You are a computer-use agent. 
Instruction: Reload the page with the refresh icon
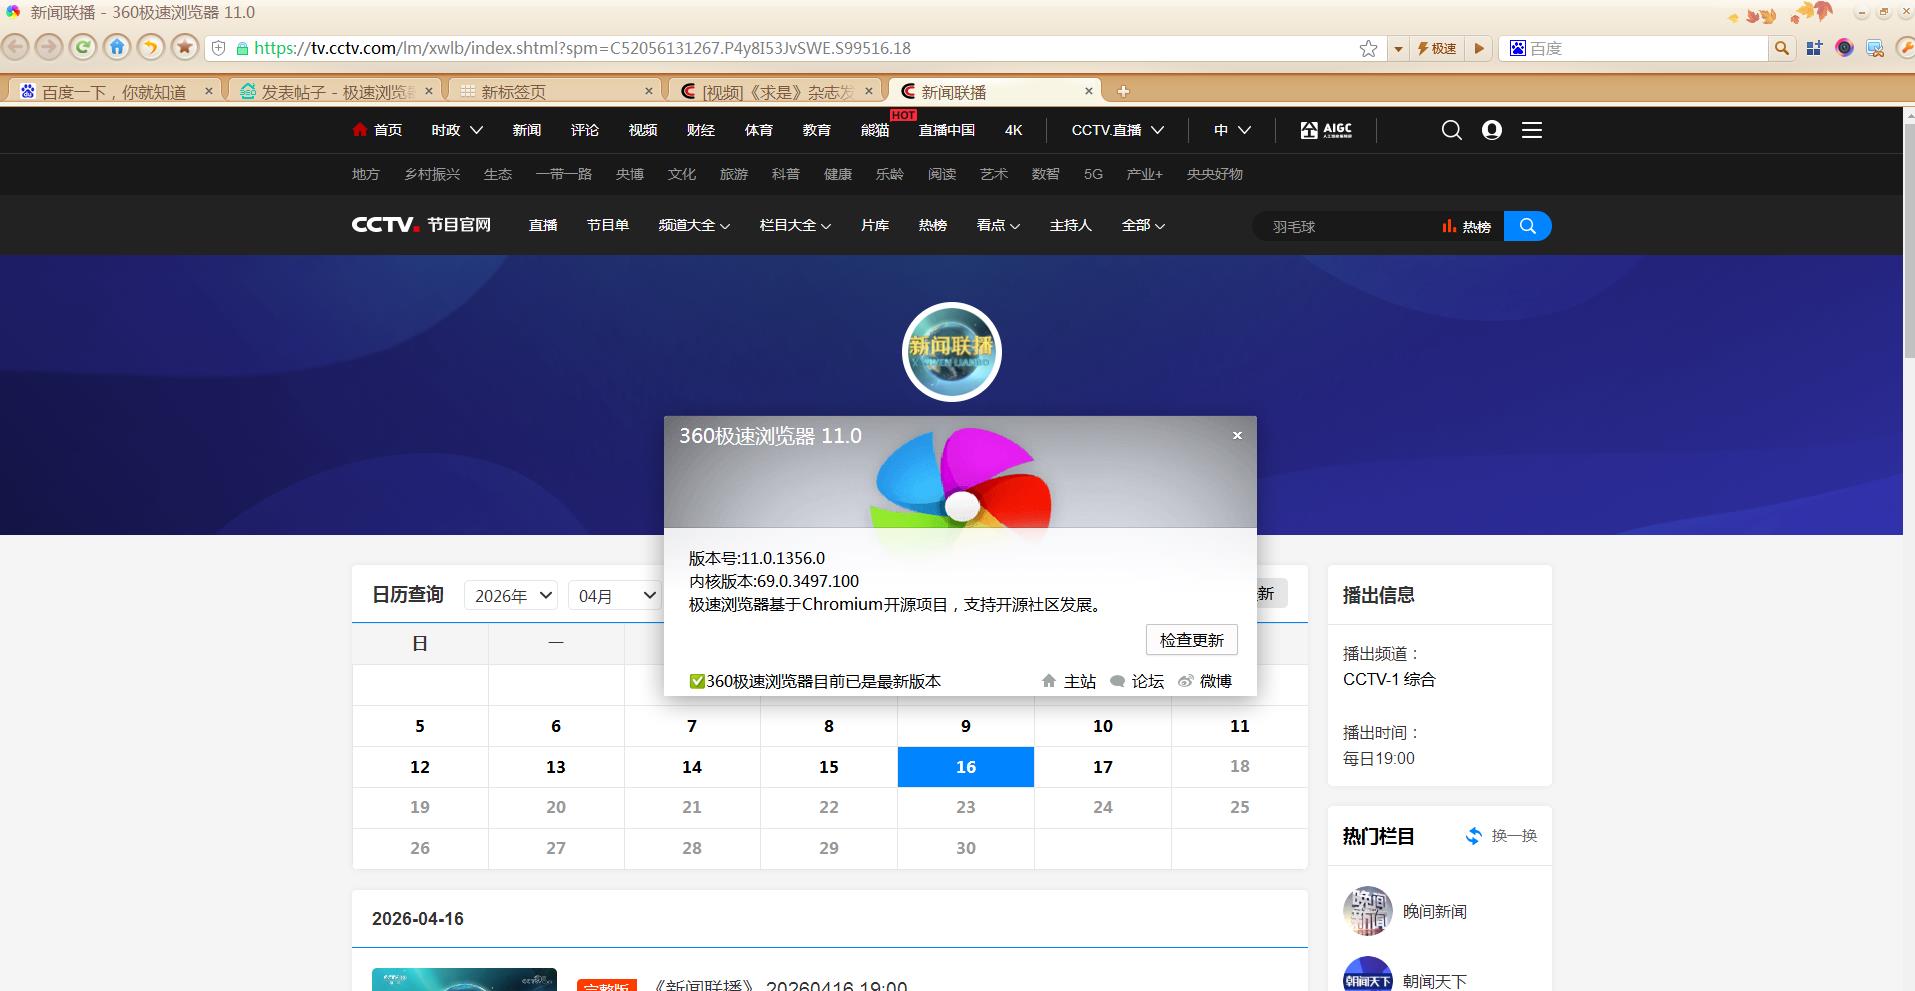click(x=83, y=47)
